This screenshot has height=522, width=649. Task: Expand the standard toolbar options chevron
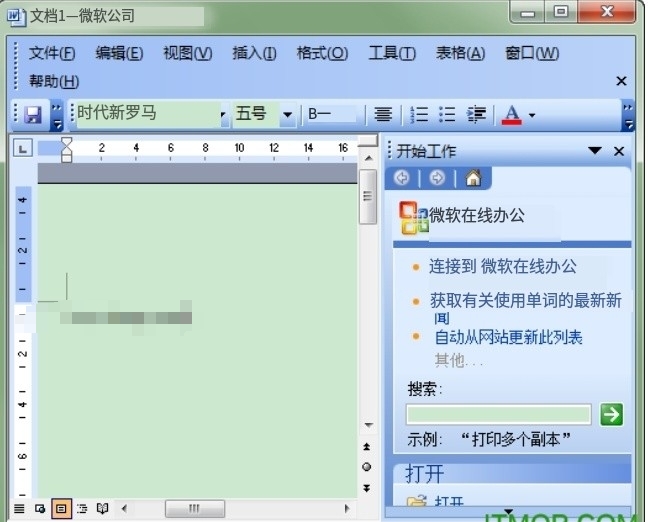pos(57,115)
